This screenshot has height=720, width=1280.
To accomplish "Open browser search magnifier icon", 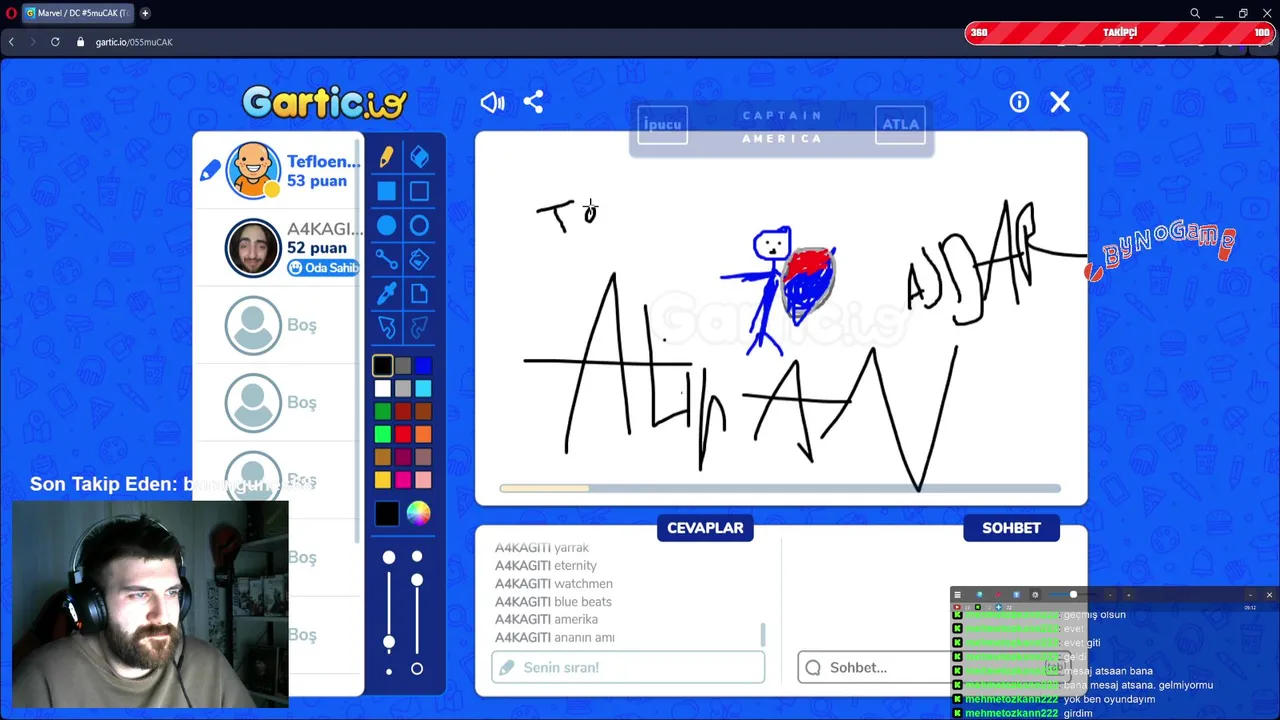I will click(1194, 13).
